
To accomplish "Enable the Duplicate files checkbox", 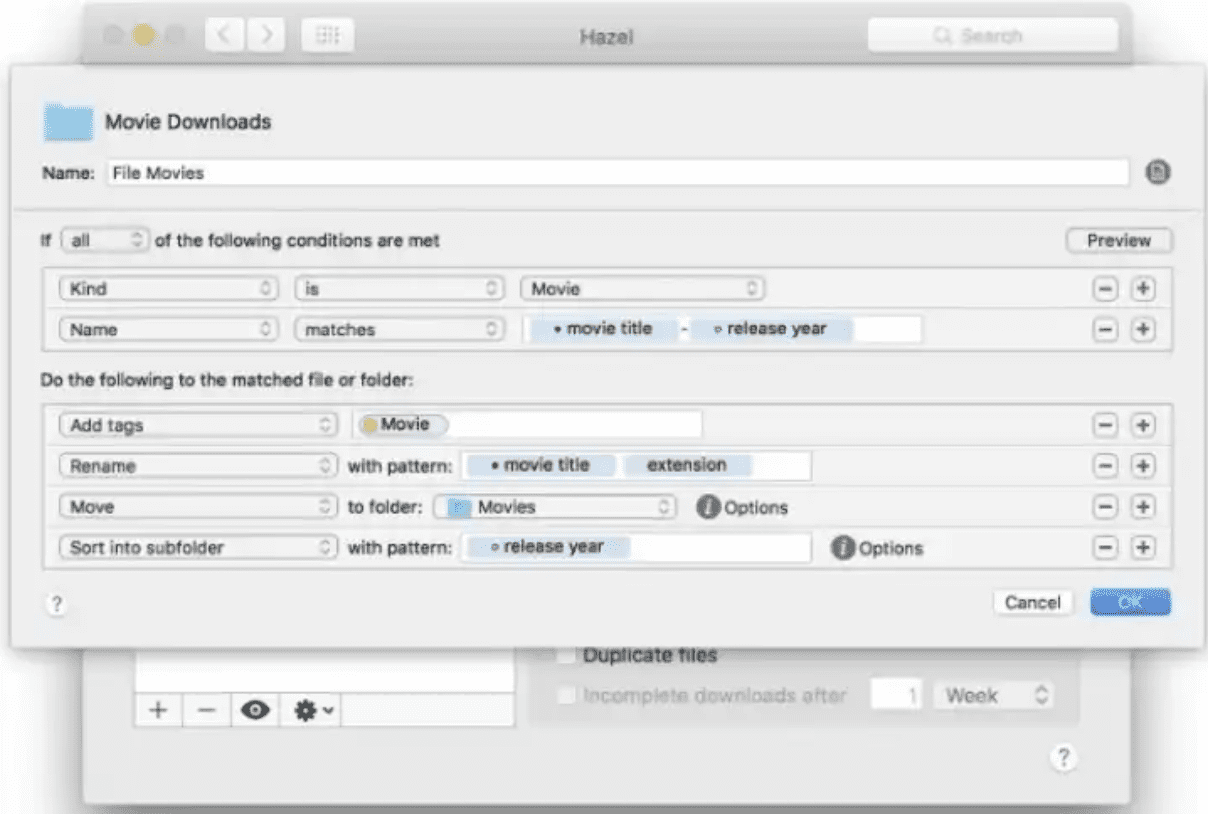I will [x=566, y=656].
